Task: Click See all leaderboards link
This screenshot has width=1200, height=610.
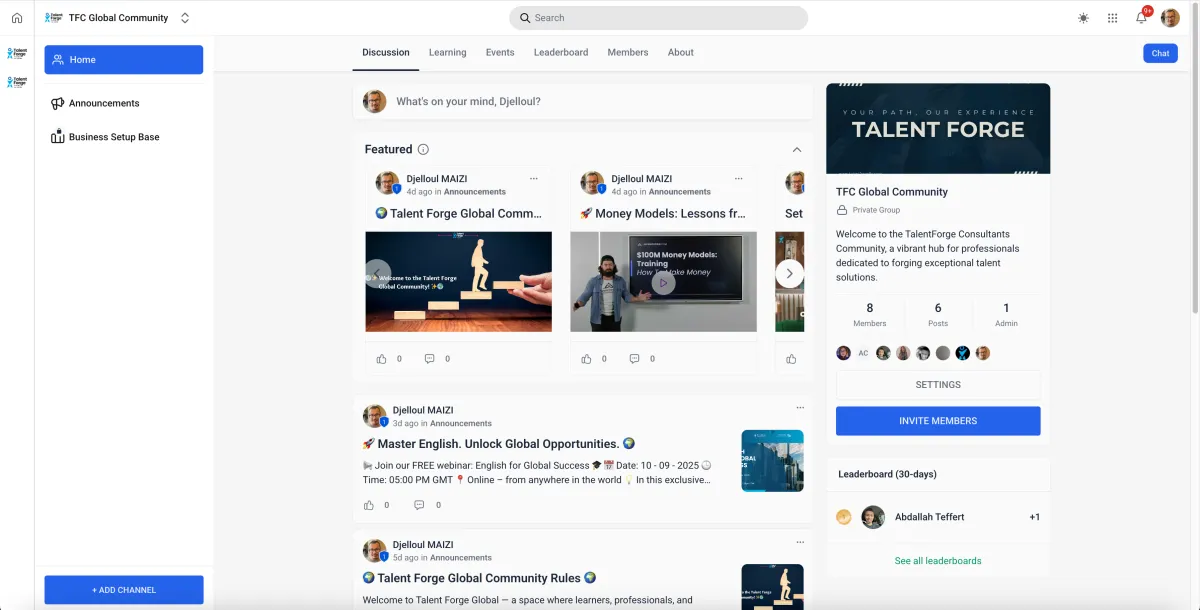Action: click(x=938, y=561)
